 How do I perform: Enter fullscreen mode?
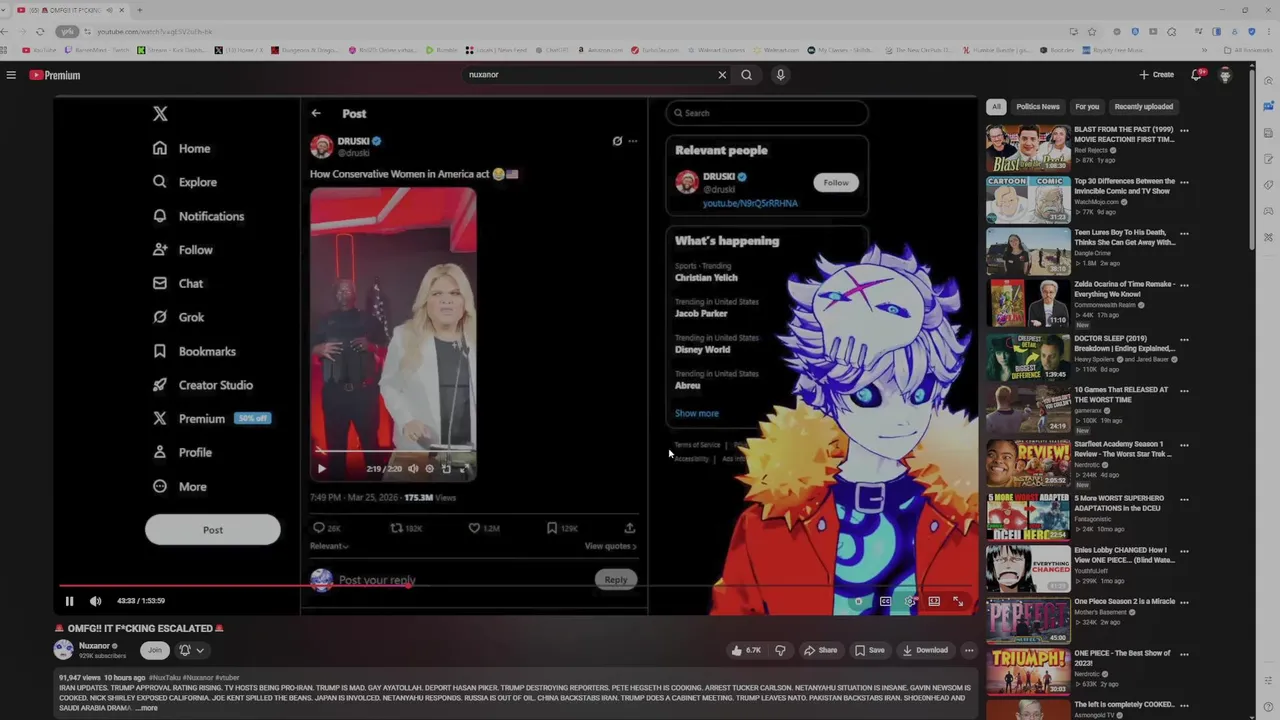point(958,601)
